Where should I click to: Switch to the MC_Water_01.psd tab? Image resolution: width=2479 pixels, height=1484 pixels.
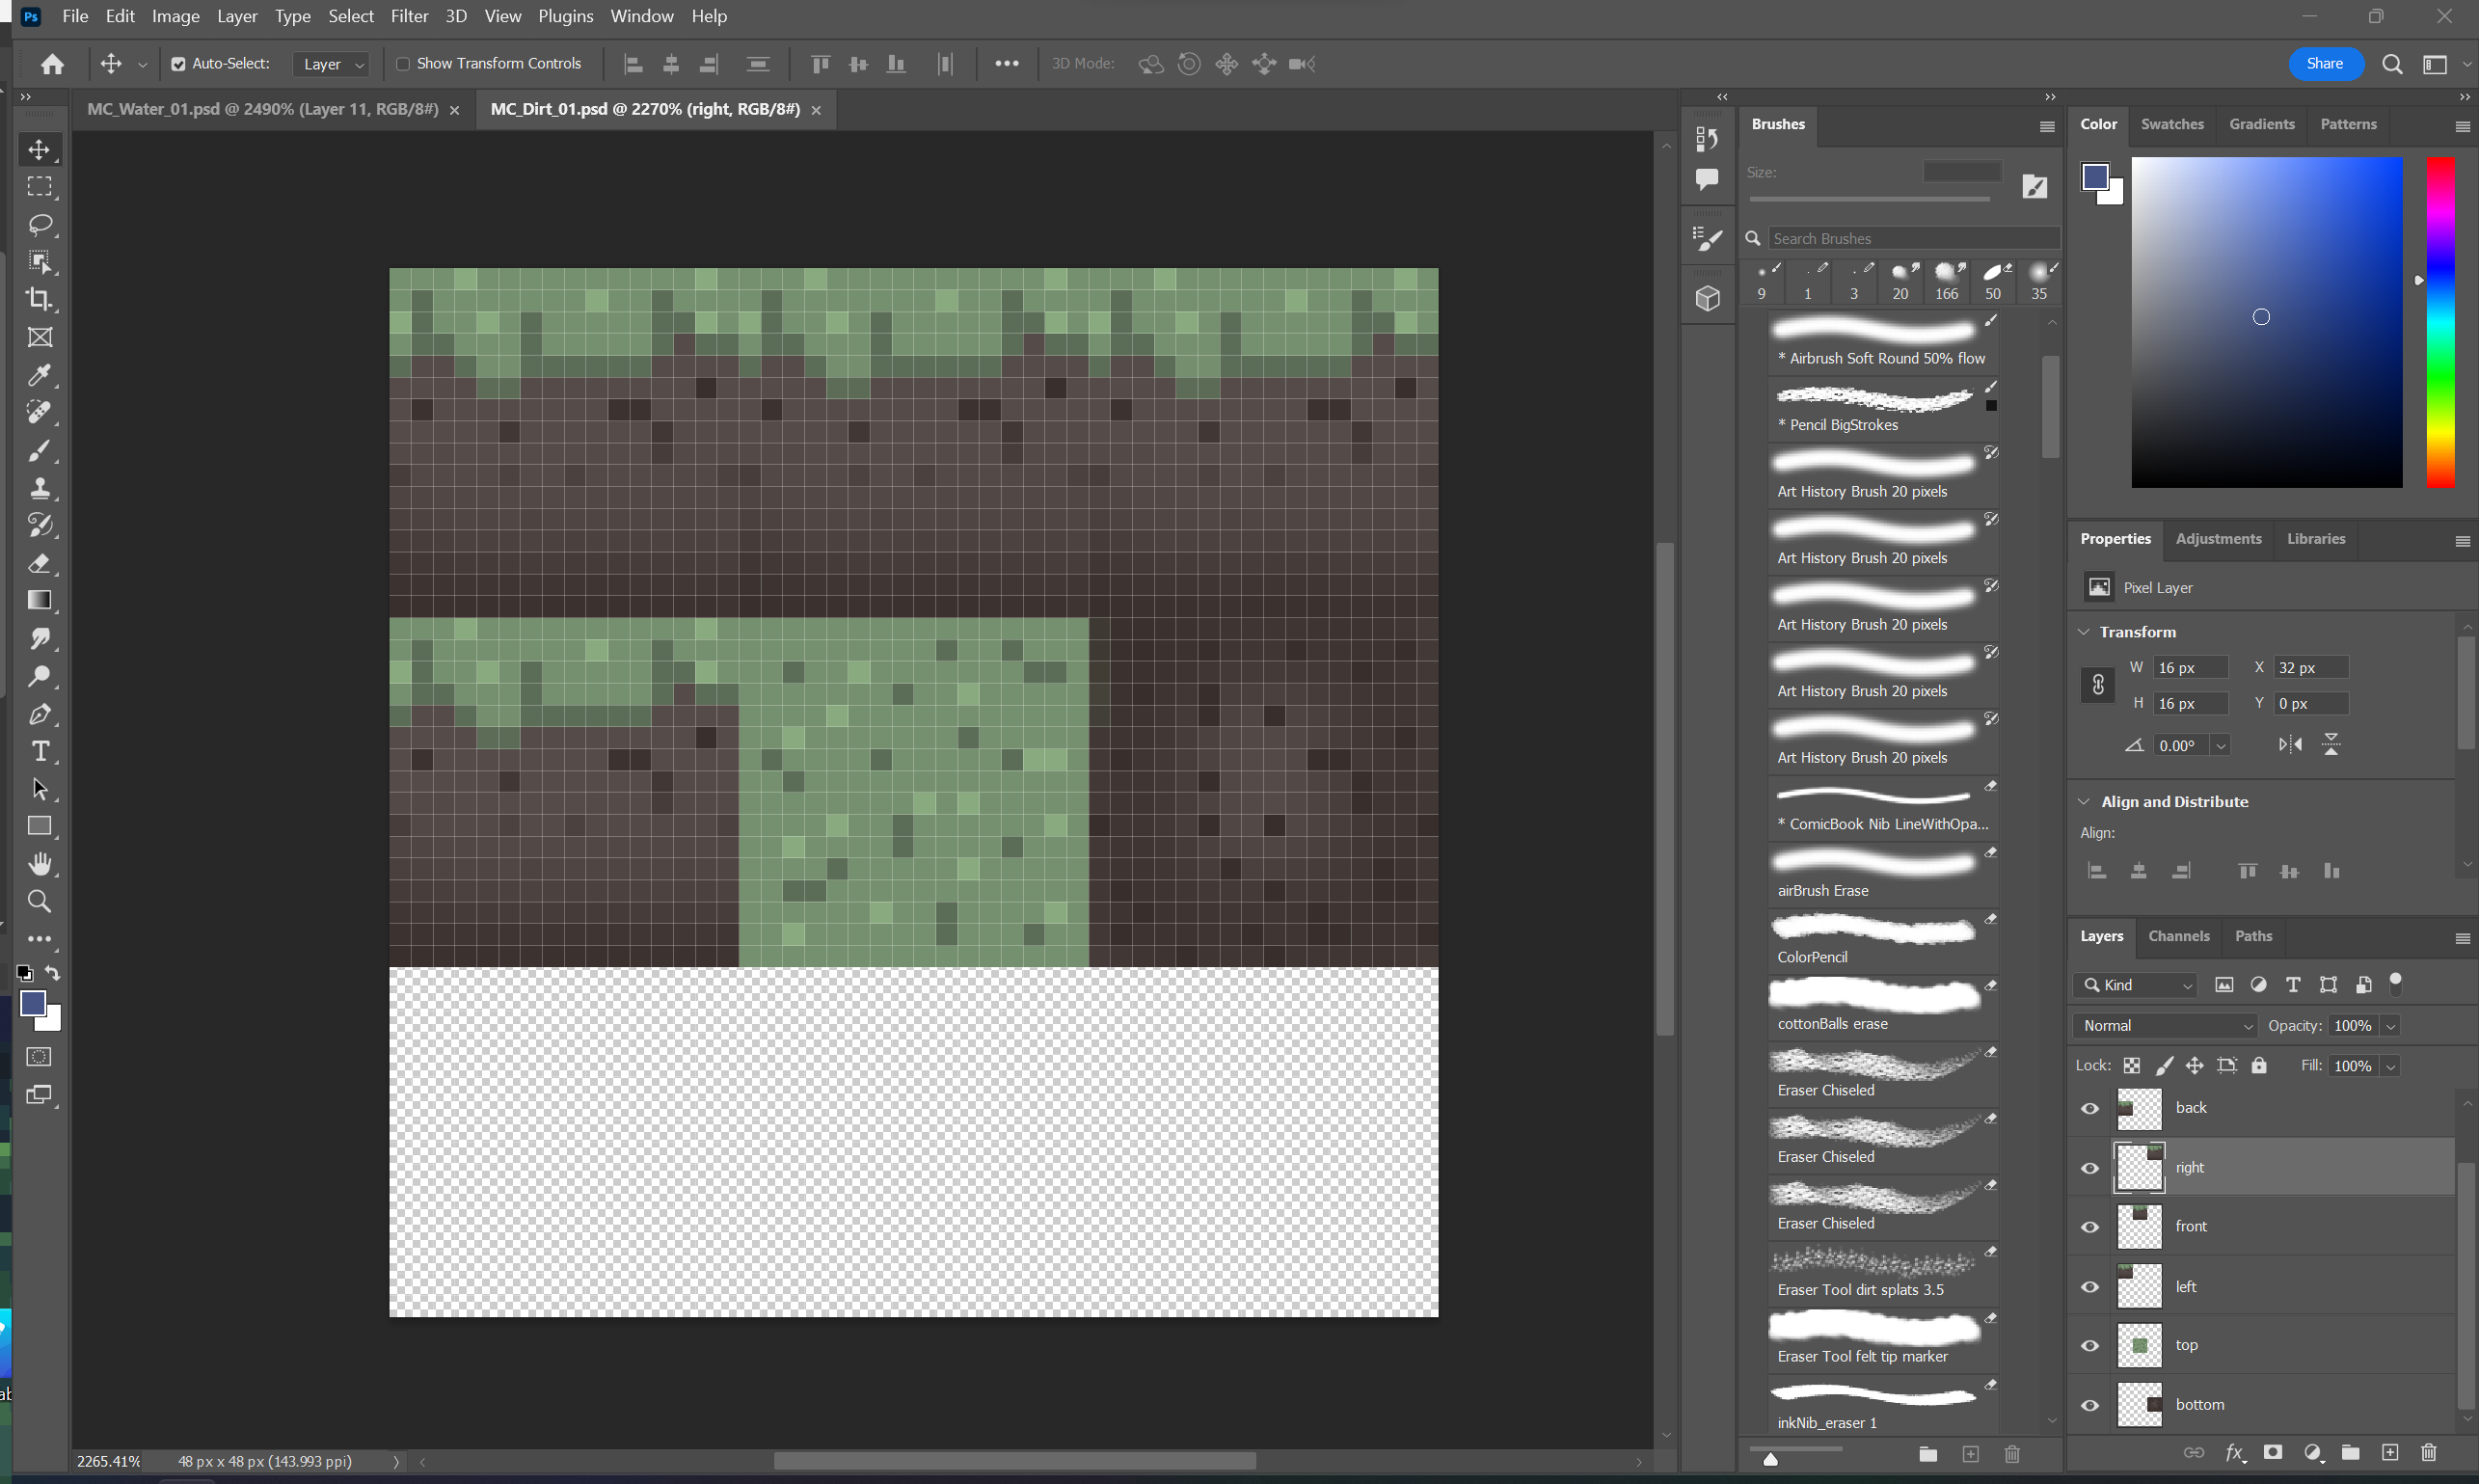262,109
